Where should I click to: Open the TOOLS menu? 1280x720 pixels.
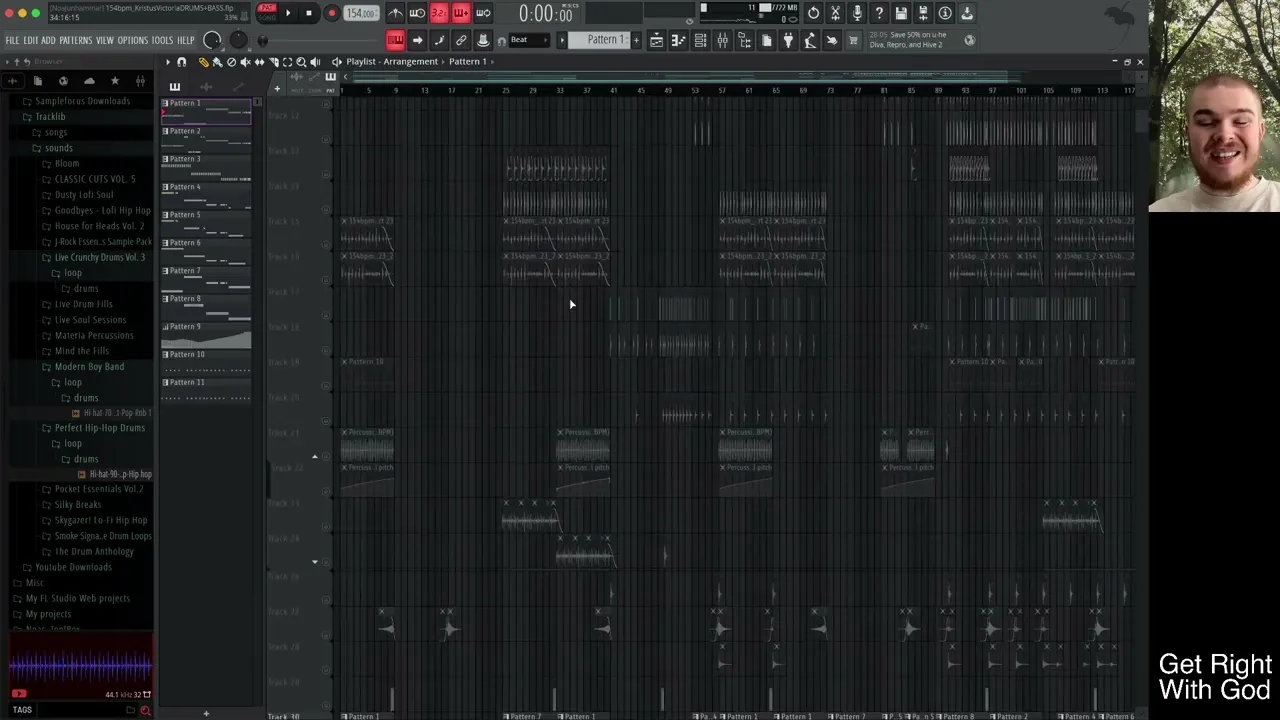coord(162,40)
